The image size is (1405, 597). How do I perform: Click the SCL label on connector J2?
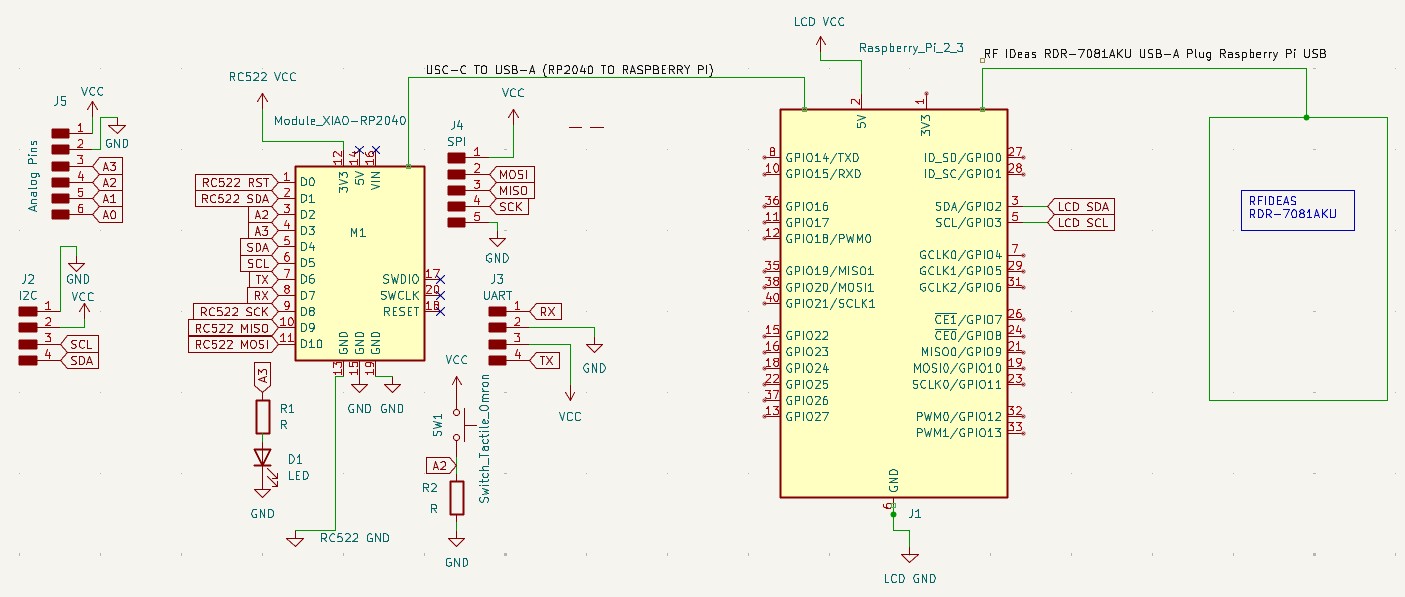pyautogui.click(x=80, y=344)
